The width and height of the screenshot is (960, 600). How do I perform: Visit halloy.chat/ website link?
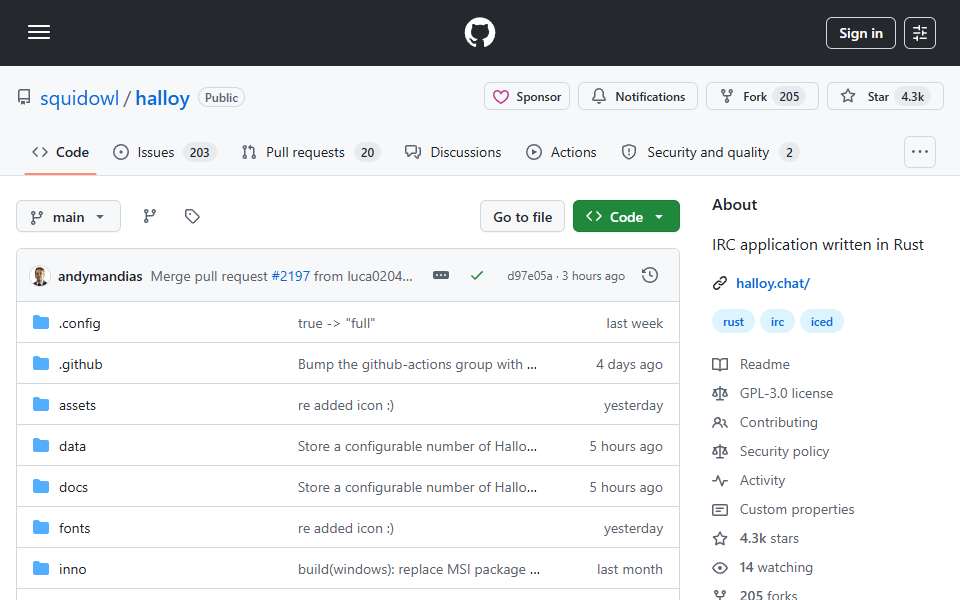pyautogui.click(x=773, y=283)
